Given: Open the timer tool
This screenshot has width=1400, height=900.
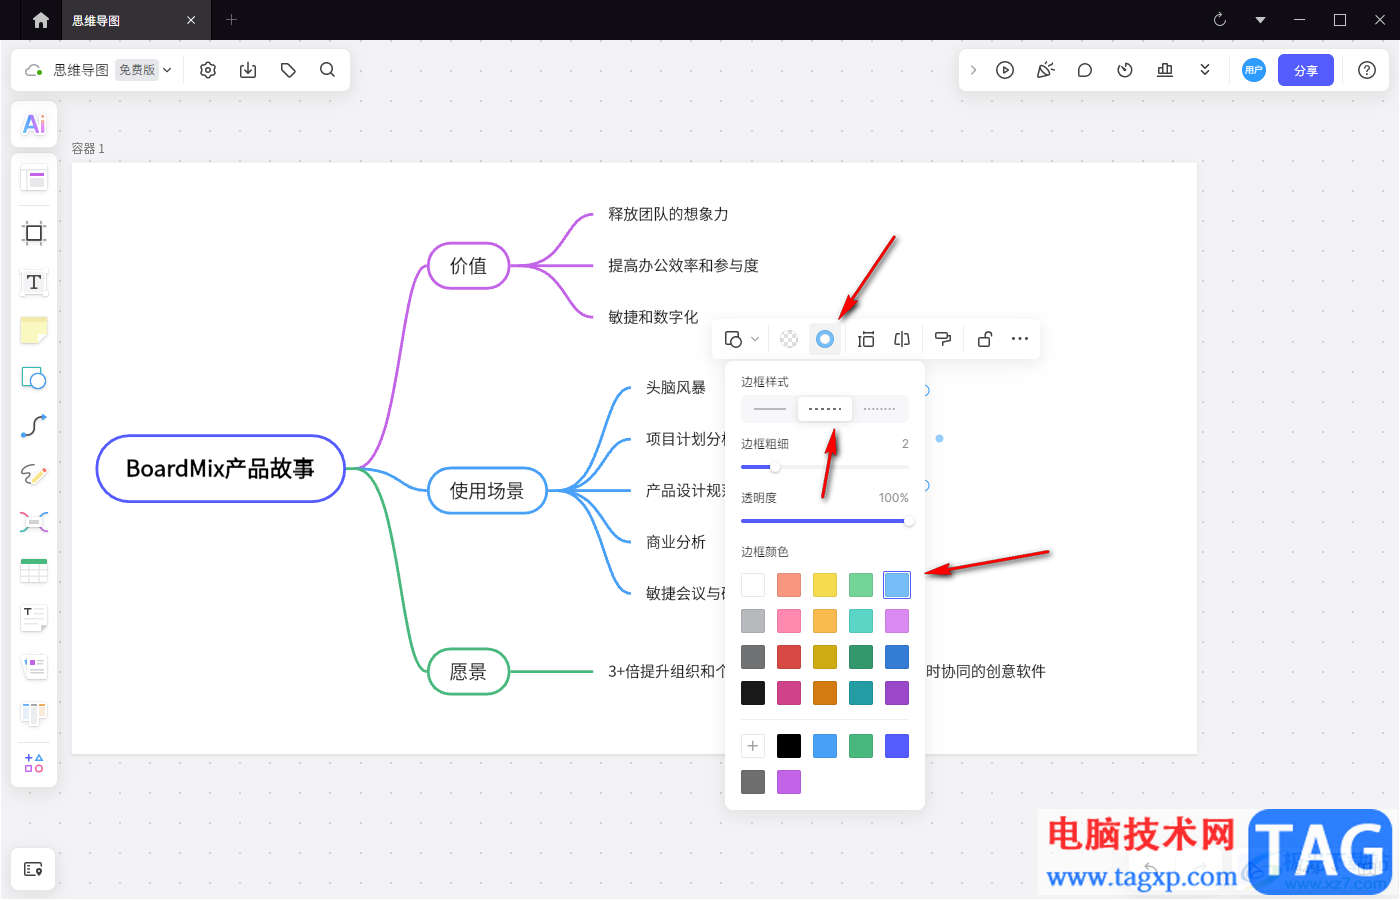Looking at the screenshot, I should (1125, 70).
